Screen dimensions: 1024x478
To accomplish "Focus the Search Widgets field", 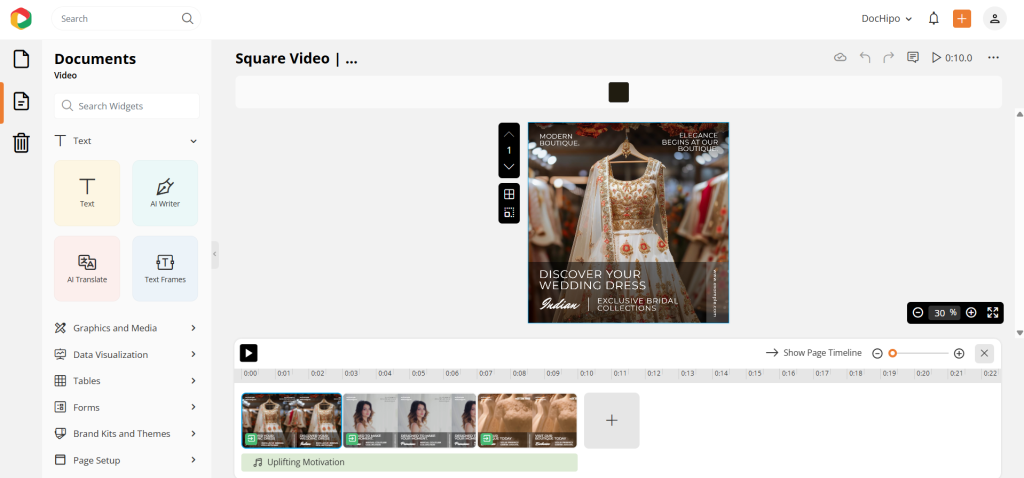I will pyautogui.click(x=127, y=106).
